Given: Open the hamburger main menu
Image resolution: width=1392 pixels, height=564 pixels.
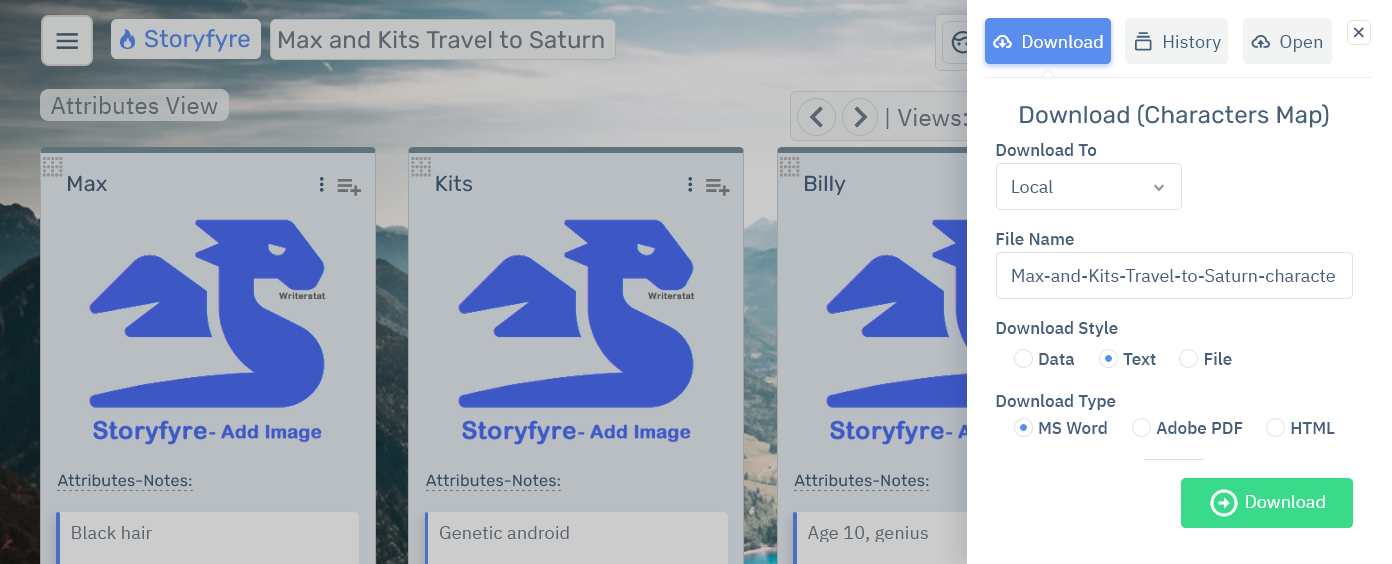Looking at the screenshot, I should (67, 41).
